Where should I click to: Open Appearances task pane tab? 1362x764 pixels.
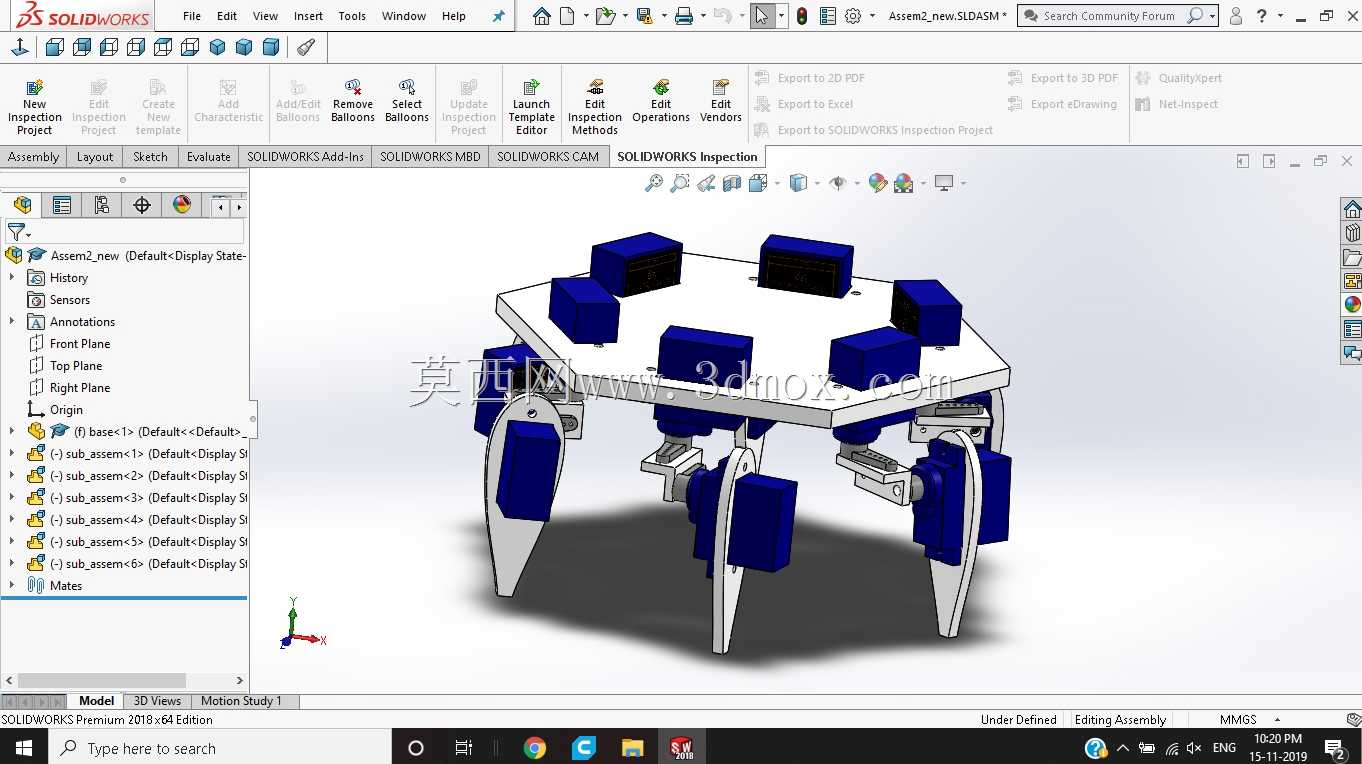pos(1352,305)
